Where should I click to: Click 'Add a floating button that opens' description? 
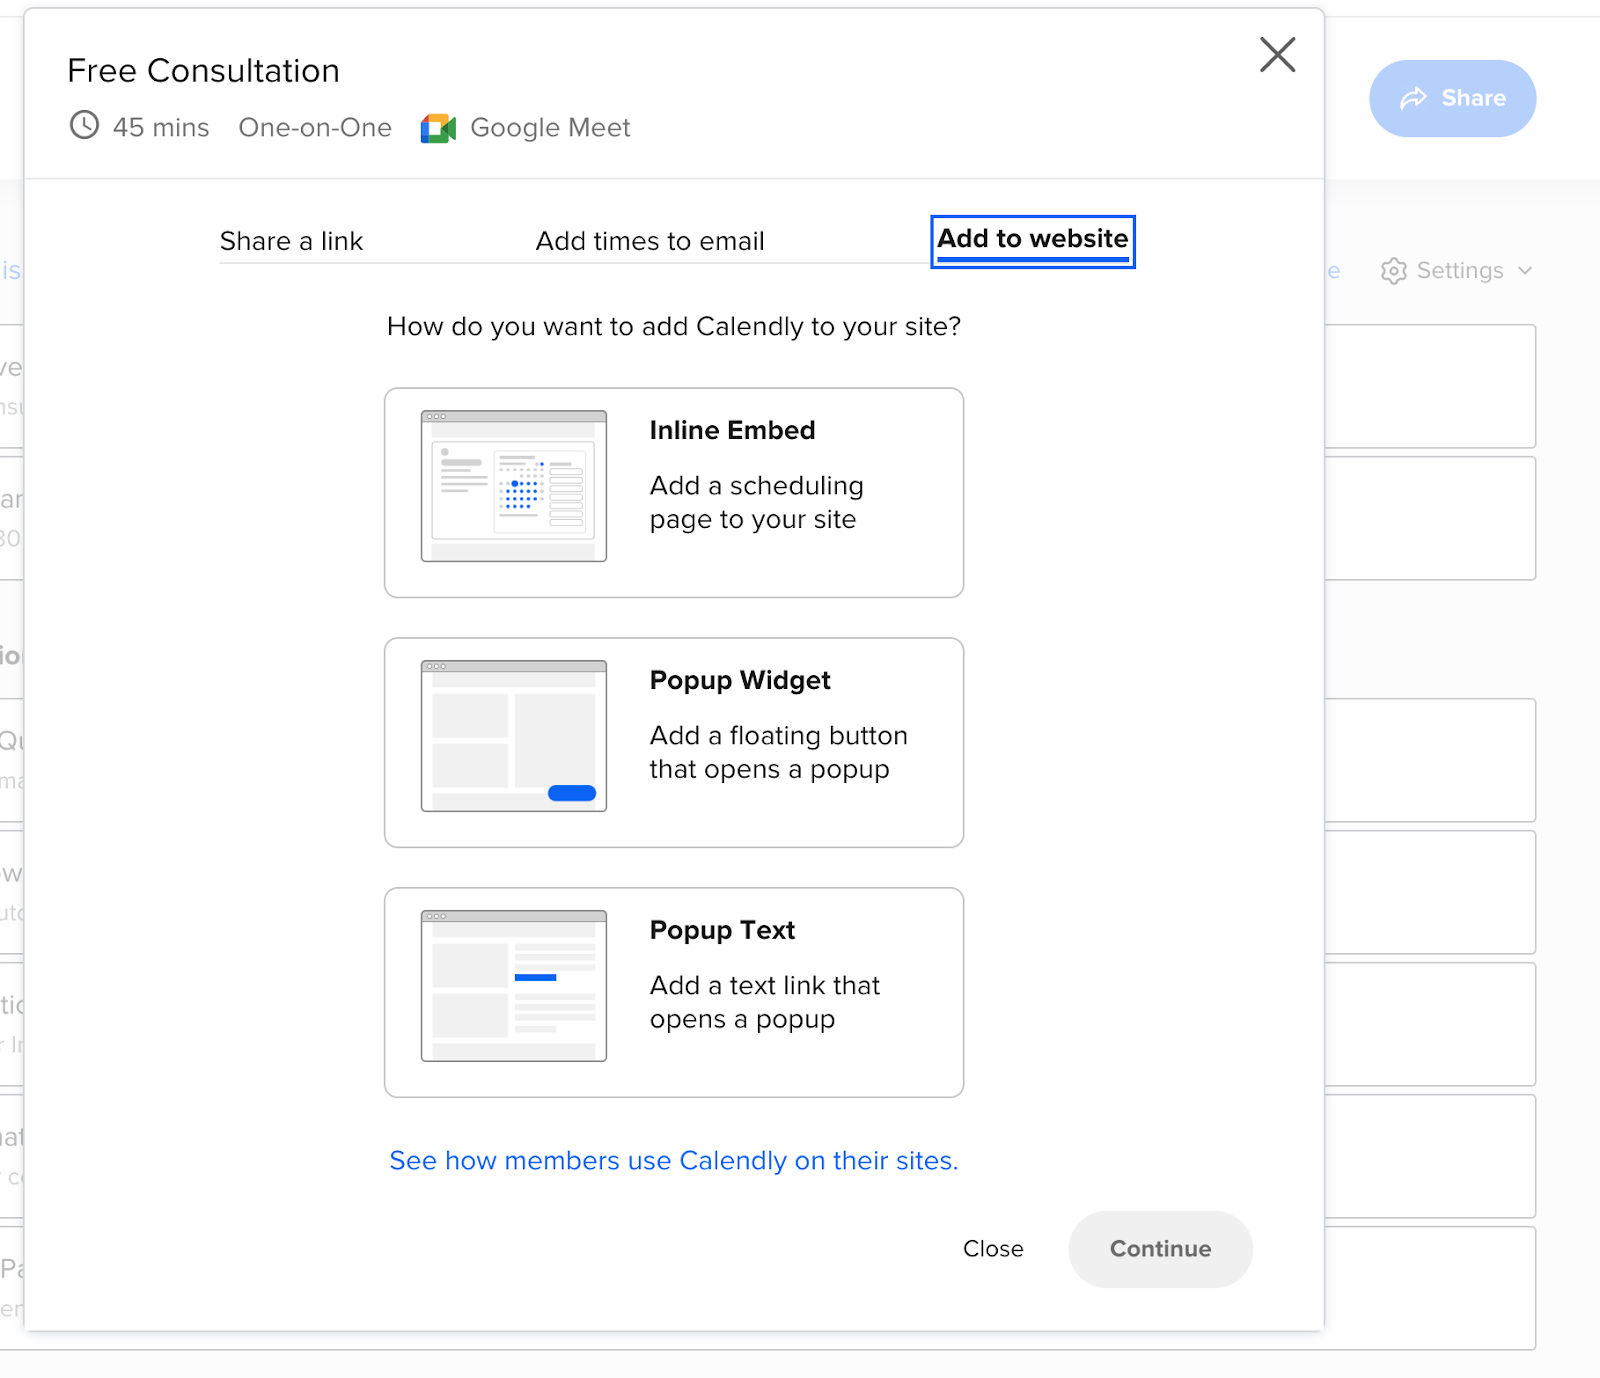pos(779,752)
